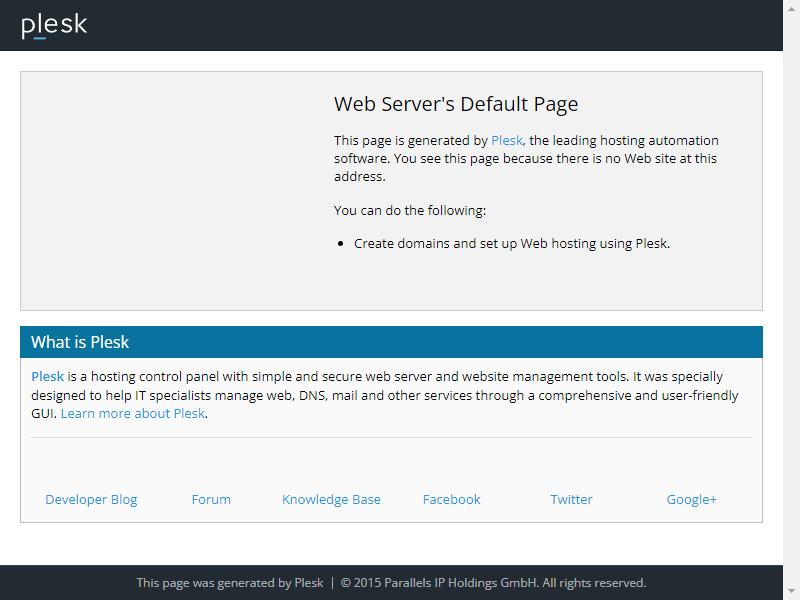This screenshot has height=600, width=800.
Task: Click the What is Plesk section header
Action: point(391,342)
